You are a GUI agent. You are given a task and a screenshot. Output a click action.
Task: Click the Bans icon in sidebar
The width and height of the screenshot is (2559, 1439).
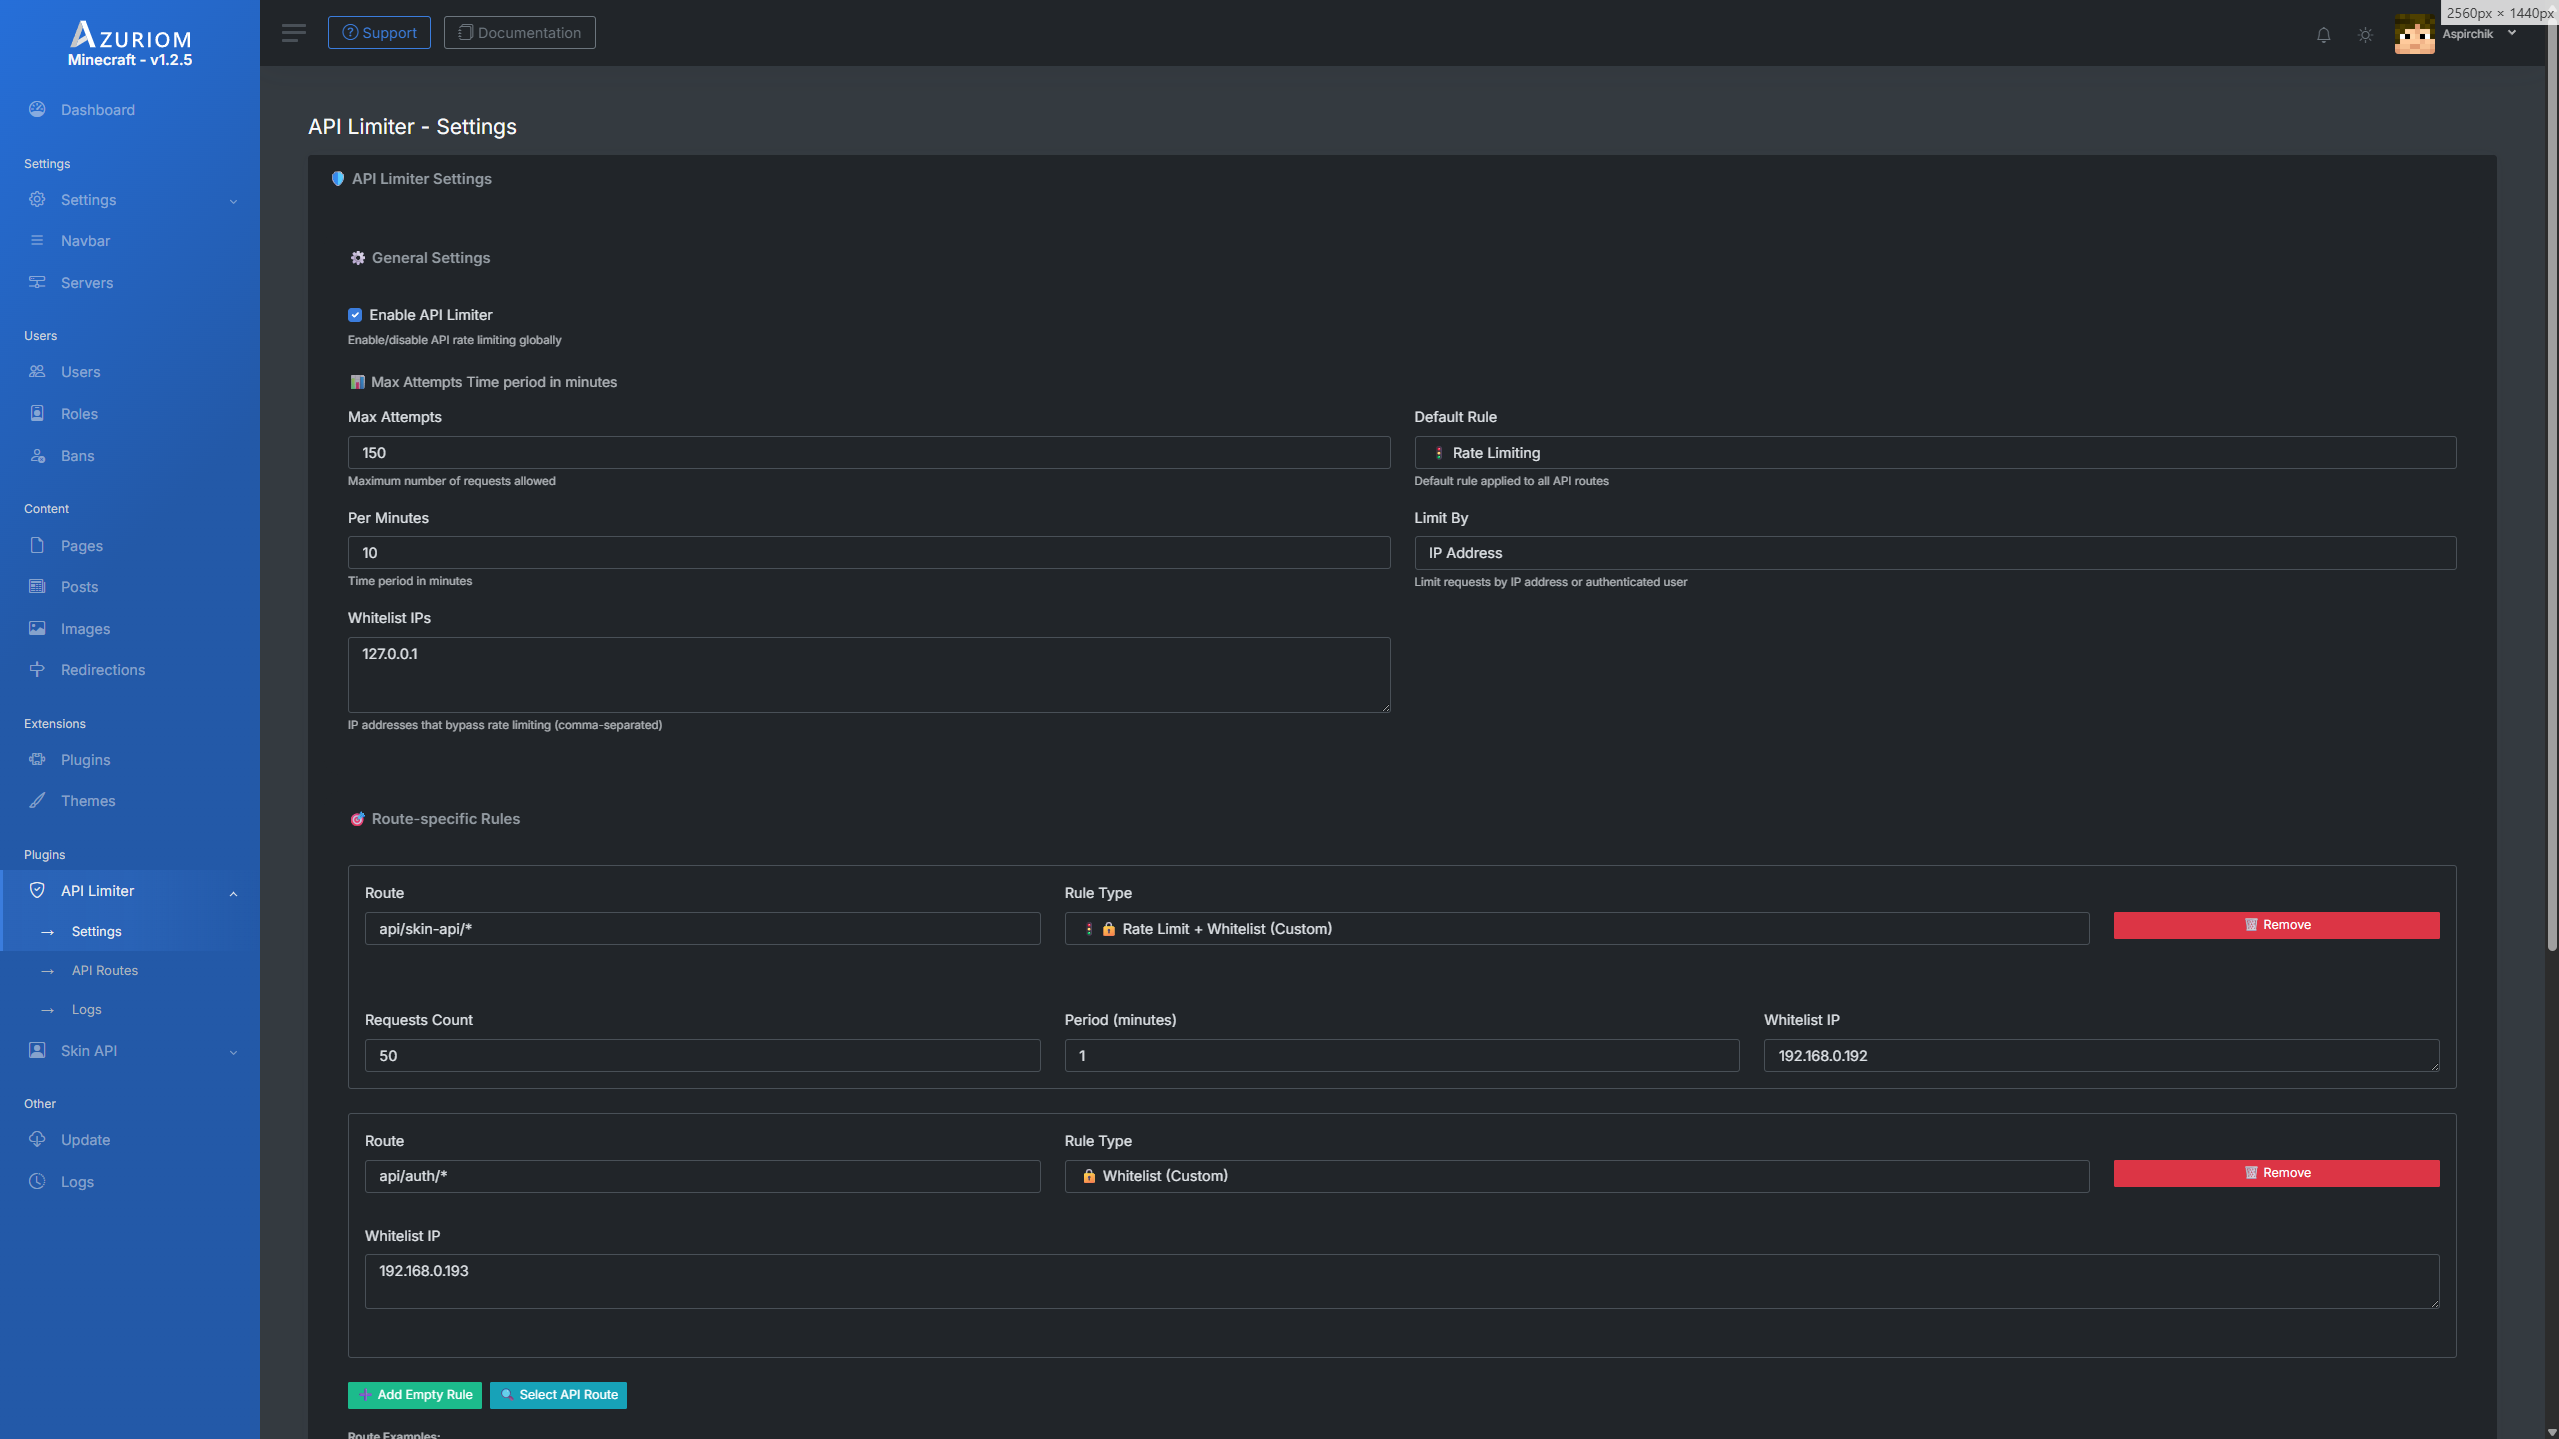(x=37, y=456)
